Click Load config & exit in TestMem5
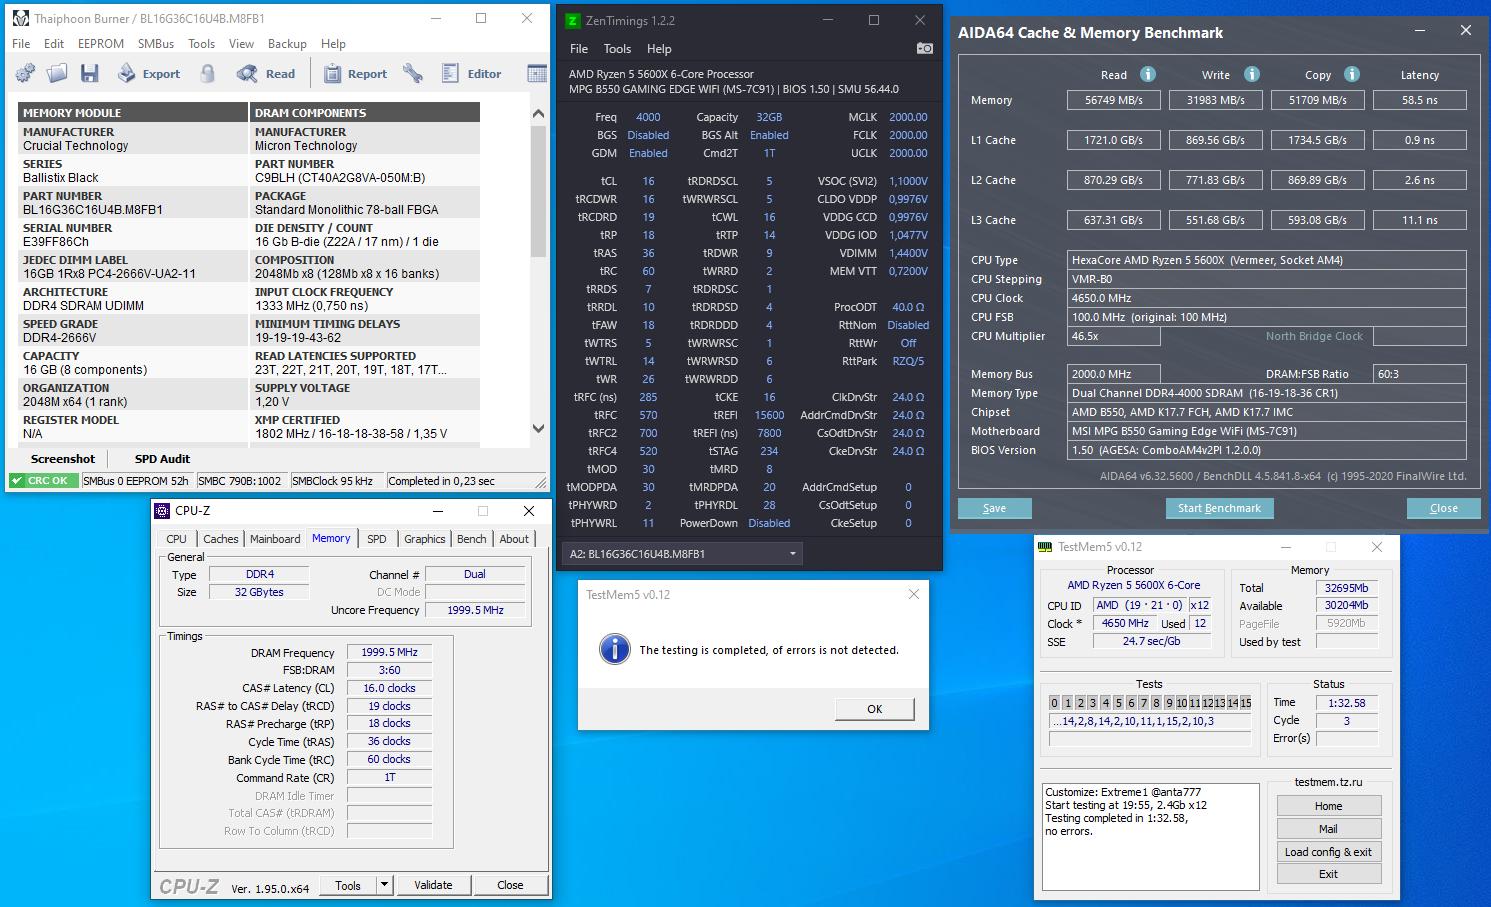Viewport: 1491px width, 907px height. (x=1329, y=852)
